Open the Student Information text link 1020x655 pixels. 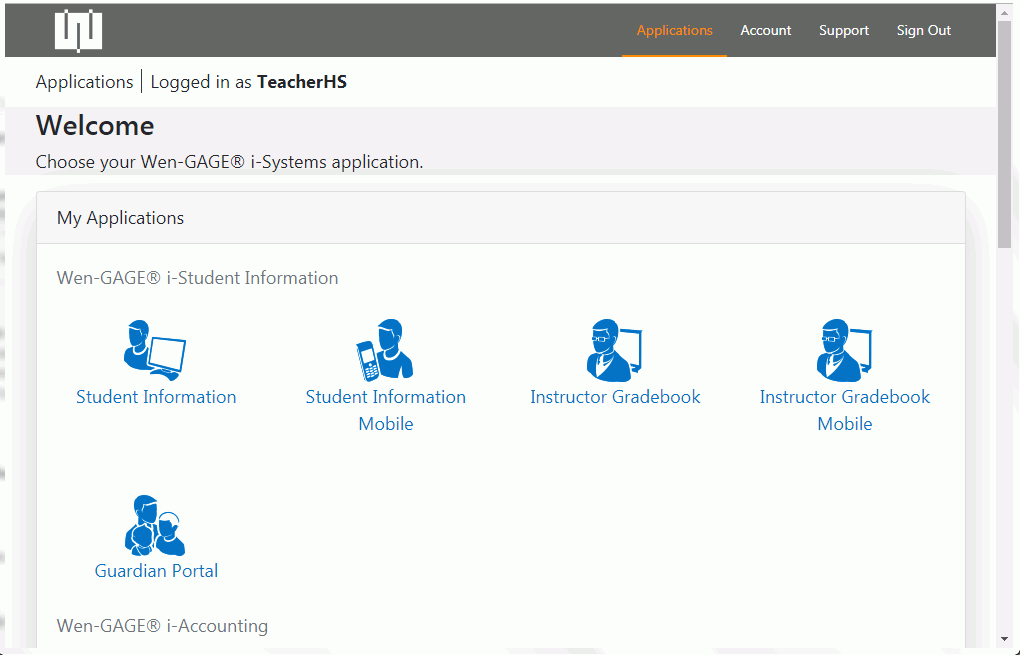[156, 397]
